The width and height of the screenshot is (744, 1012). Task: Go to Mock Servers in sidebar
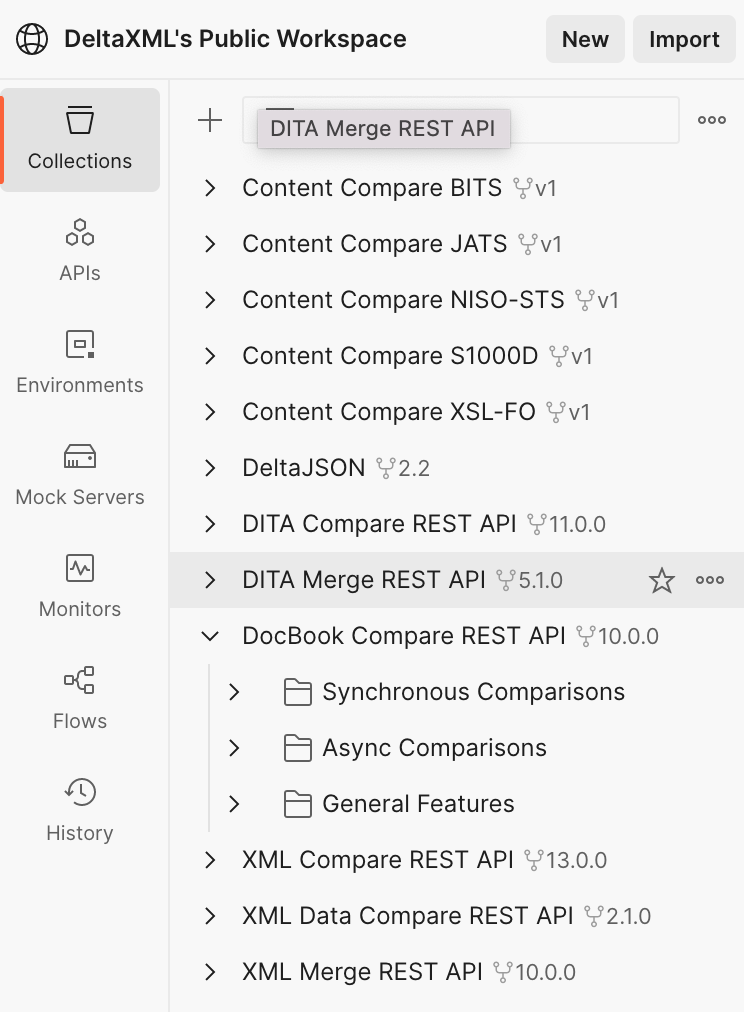[80, 474]
